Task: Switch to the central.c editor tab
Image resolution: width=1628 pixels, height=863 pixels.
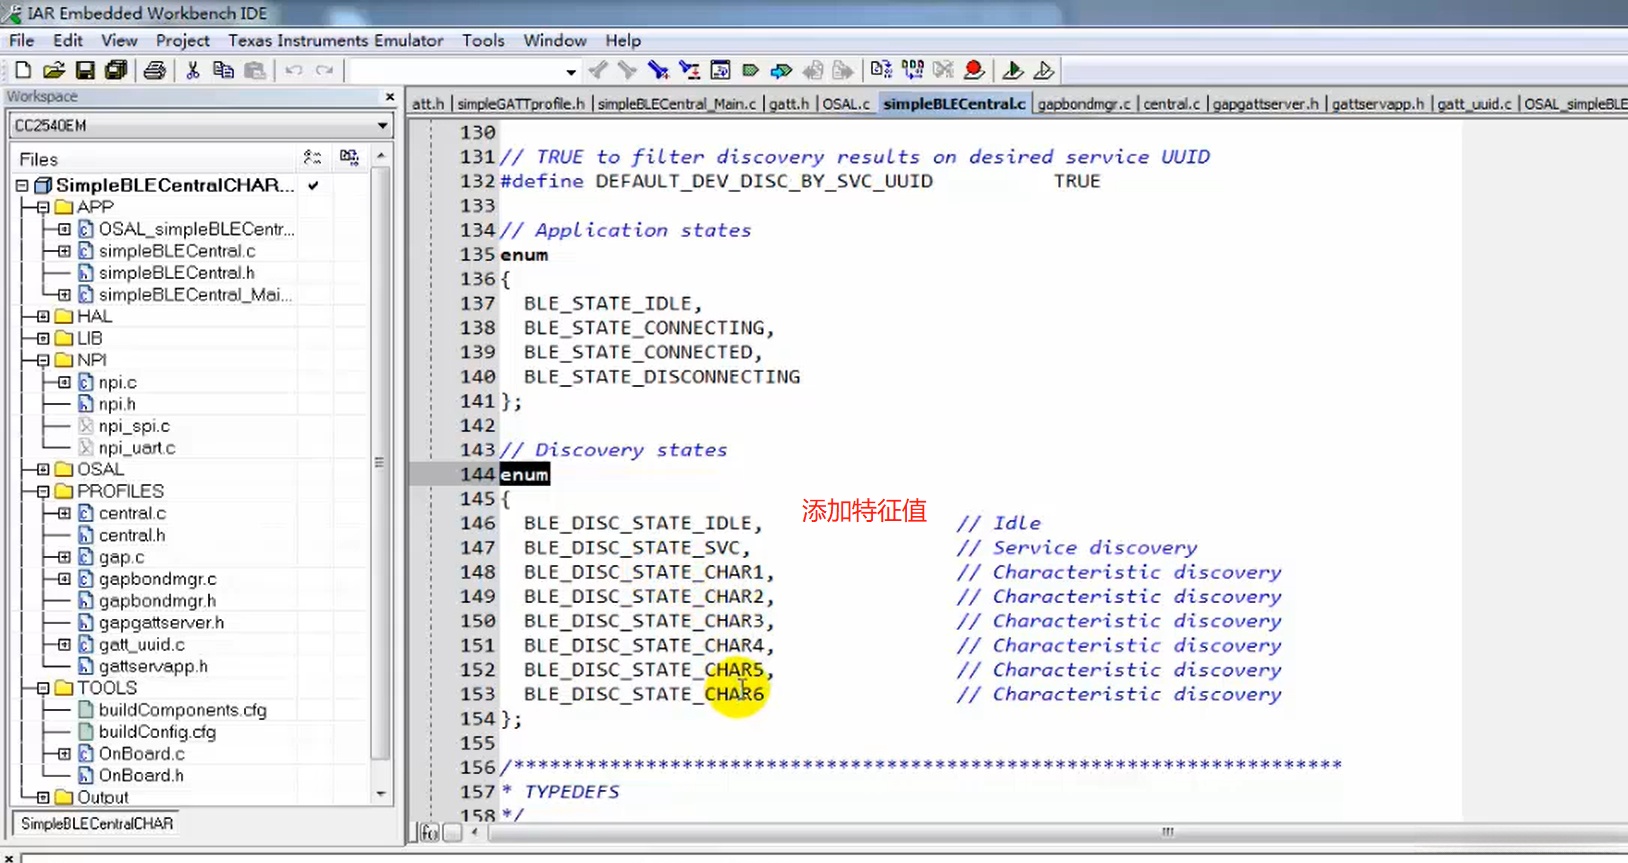Action: click(1171, 104)
